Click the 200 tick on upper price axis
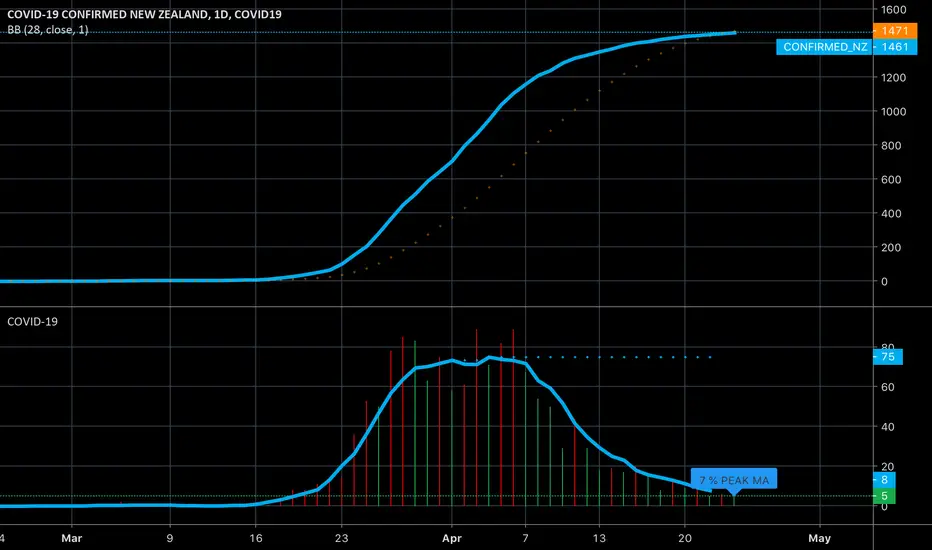Viewport: 932px width, 550px height. [891, 247]
